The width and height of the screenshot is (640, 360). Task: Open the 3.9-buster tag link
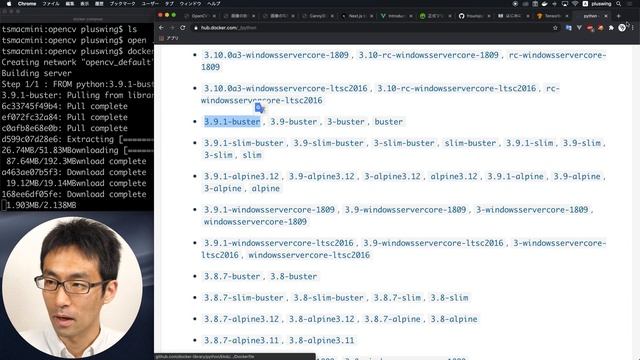click(293, 122)
